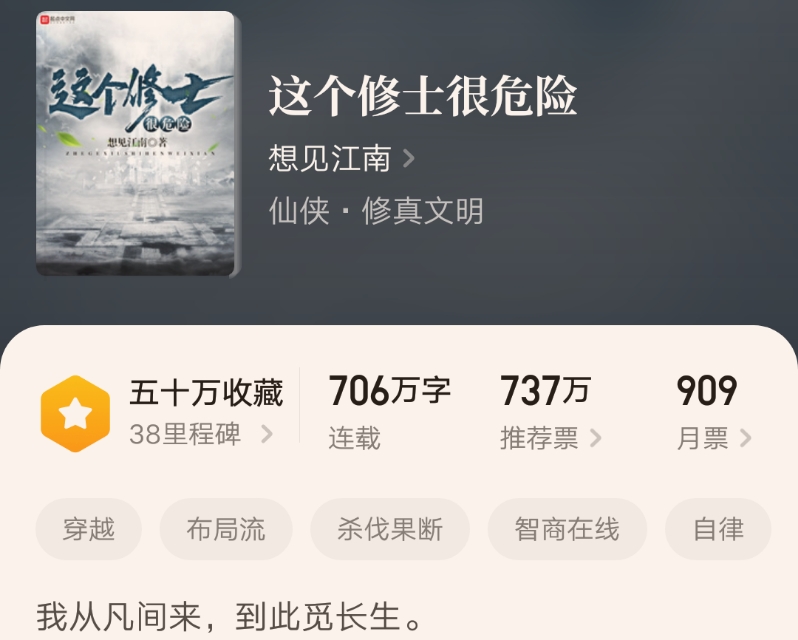Screen dimensions: 798x640
Task: Open 仙侠 genre category
Action: (299, 211)
